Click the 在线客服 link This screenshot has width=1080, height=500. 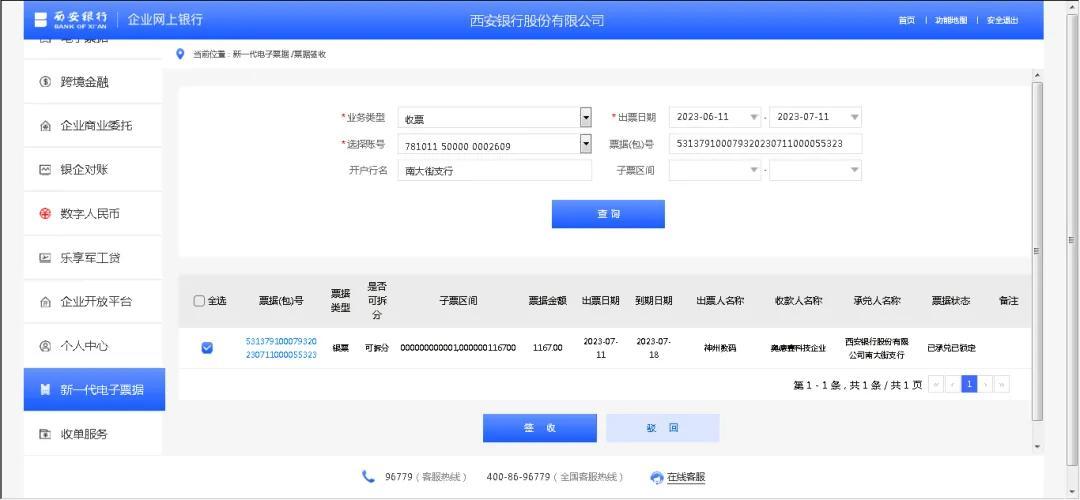[686, 477]
